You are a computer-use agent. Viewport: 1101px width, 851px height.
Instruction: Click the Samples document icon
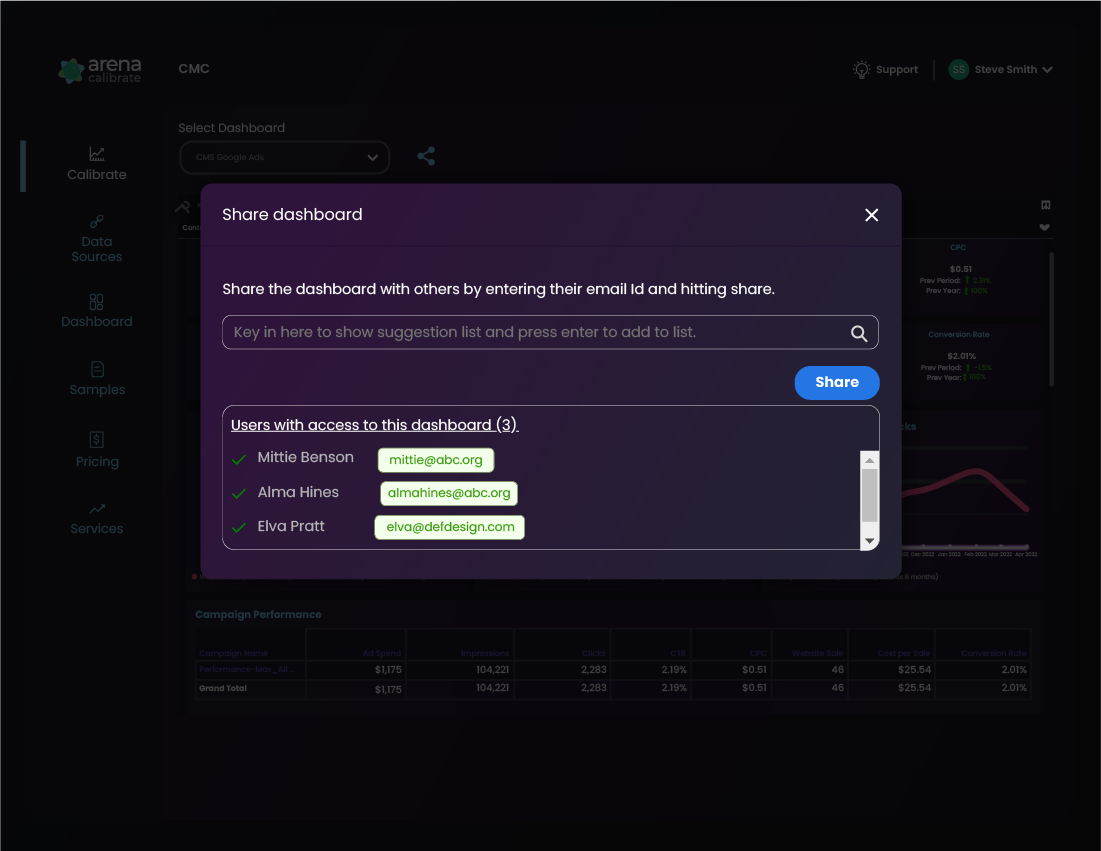click(x=98, y=369)
